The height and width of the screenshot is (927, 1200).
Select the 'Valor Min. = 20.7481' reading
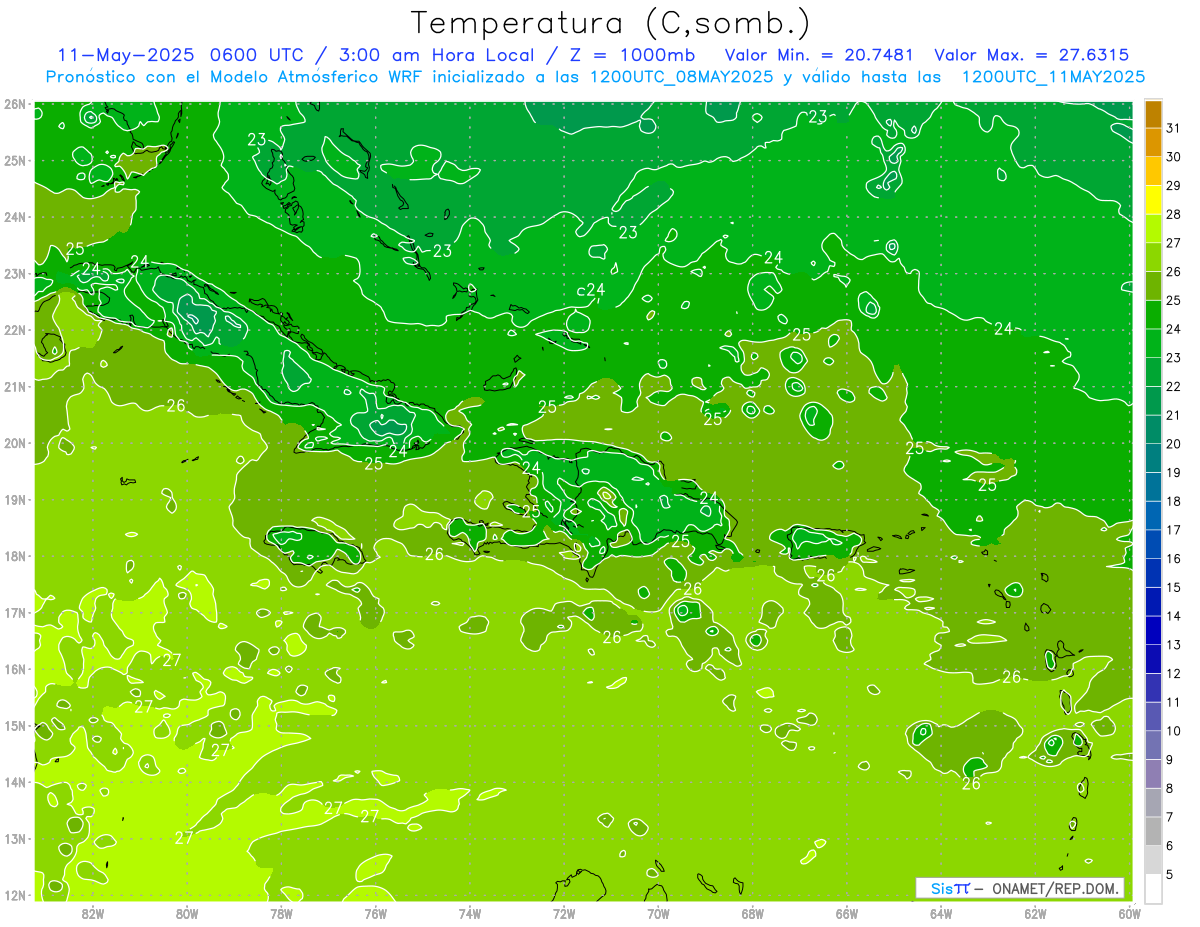(819, 55)
